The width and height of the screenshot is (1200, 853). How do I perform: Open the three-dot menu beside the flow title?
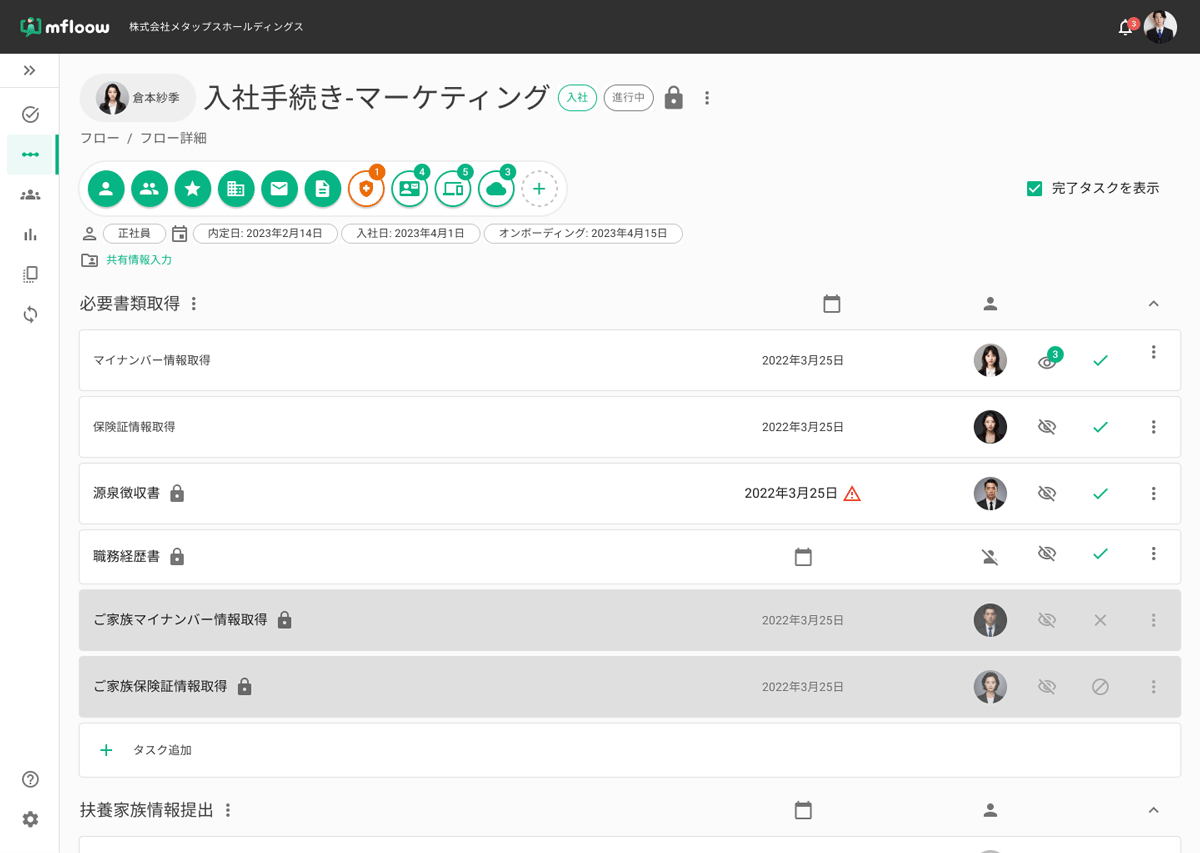point(707,98)
